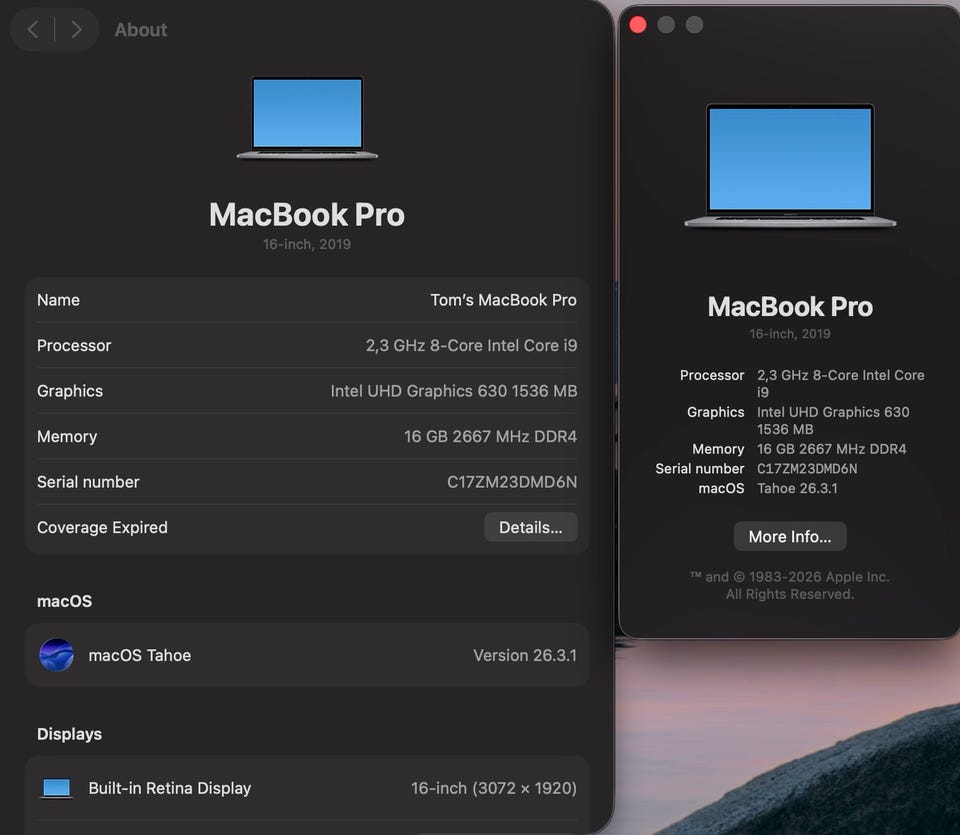Click All Rights Reserved text
The image size is (960, 835).
click(790, 594)
